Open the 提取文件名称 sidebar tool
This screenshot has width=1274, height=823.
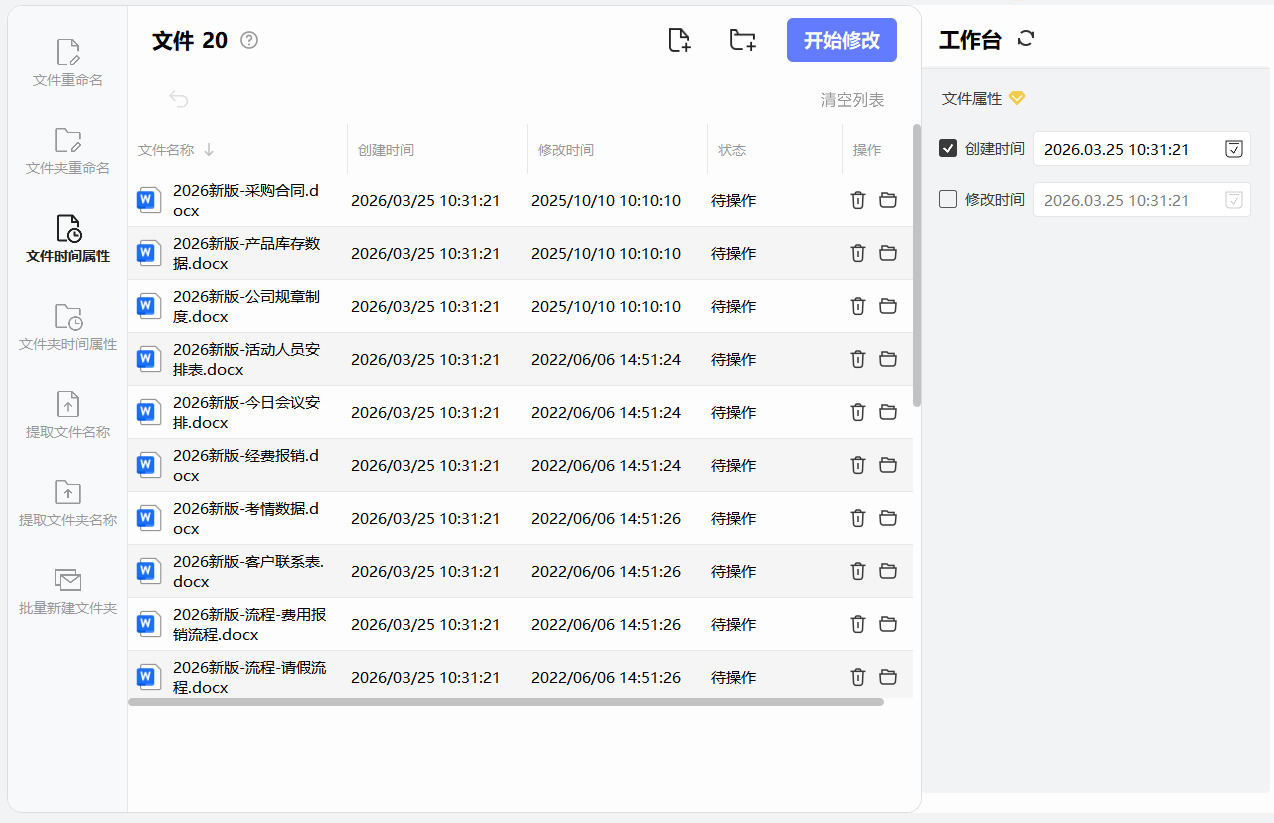tap(68, 414)
